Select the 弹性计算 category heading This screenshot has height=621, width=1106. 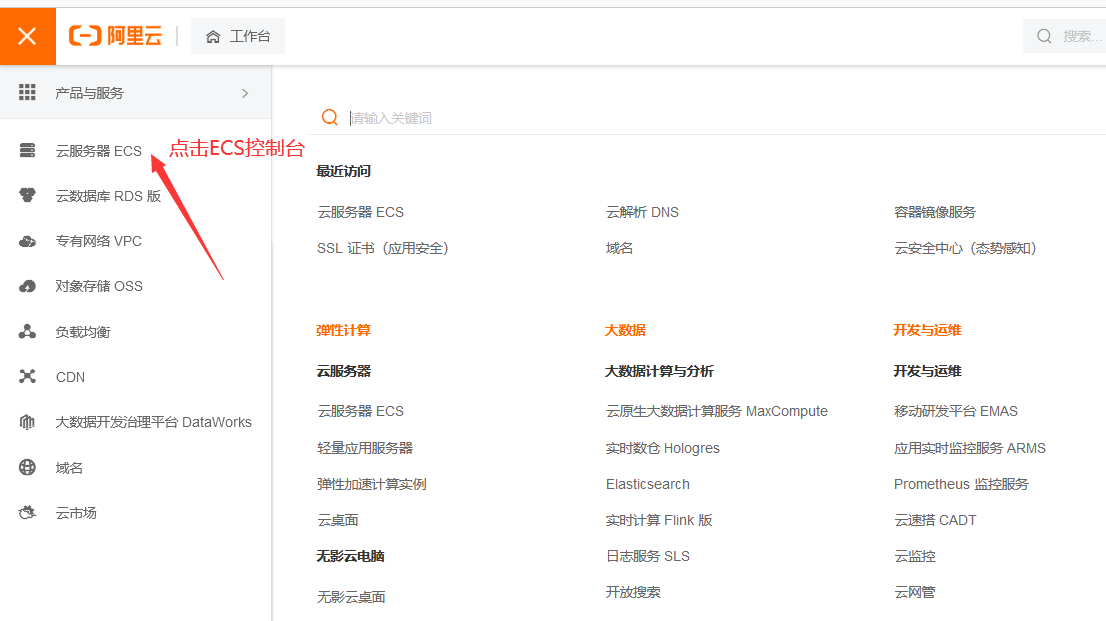click(x=344, y=330)
